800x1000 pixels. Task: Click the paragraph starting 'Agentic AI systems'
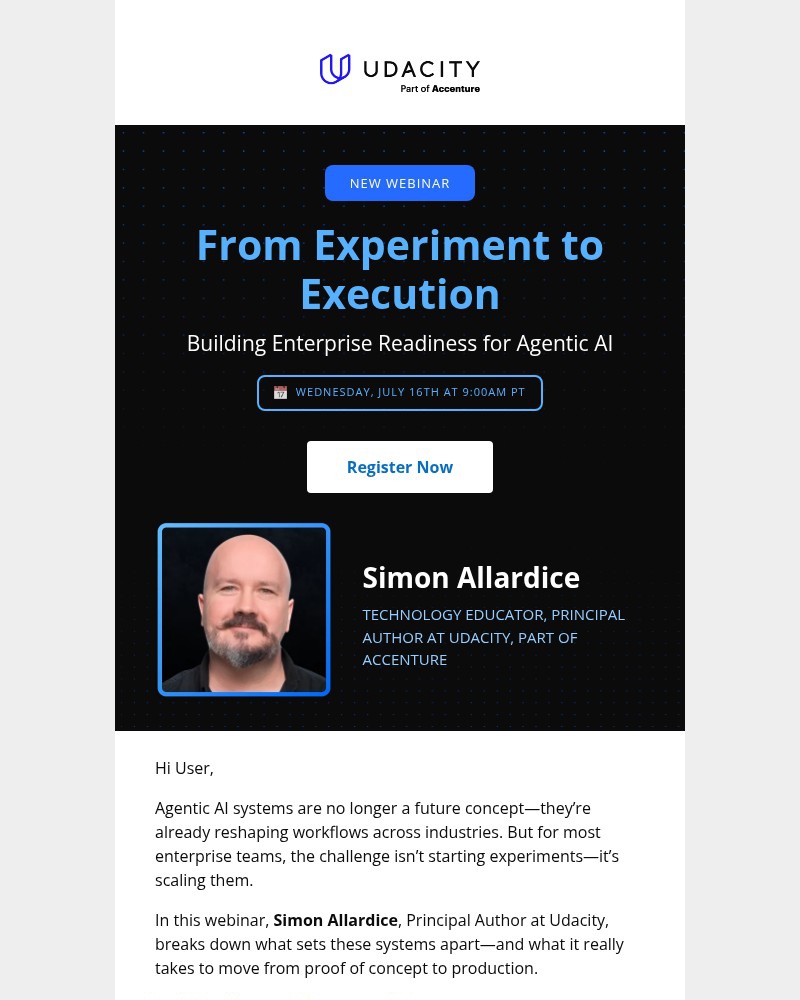coord(387,844)
